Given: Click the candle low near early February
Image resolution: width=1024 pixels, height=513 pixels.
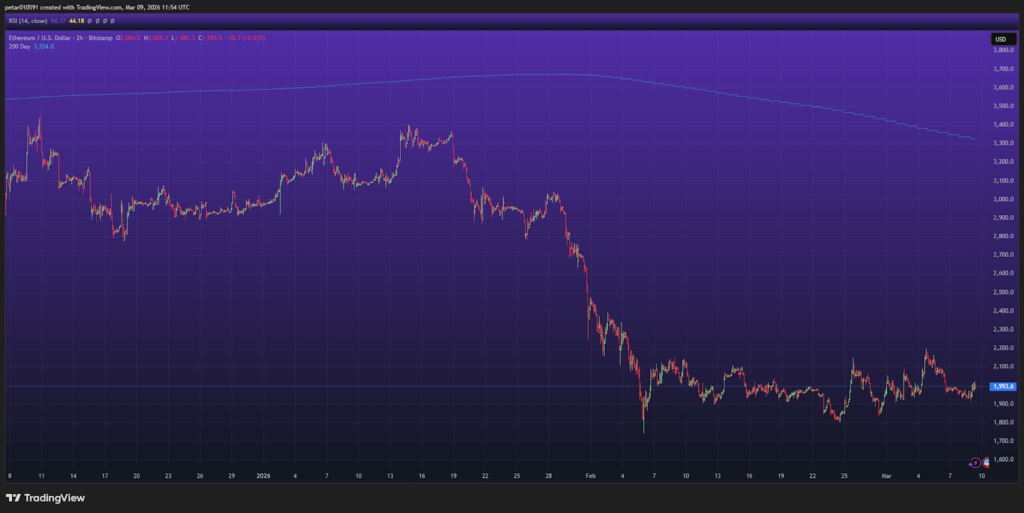Looking at the screenshot, I should pyautogui.click(x=643, y=431).
